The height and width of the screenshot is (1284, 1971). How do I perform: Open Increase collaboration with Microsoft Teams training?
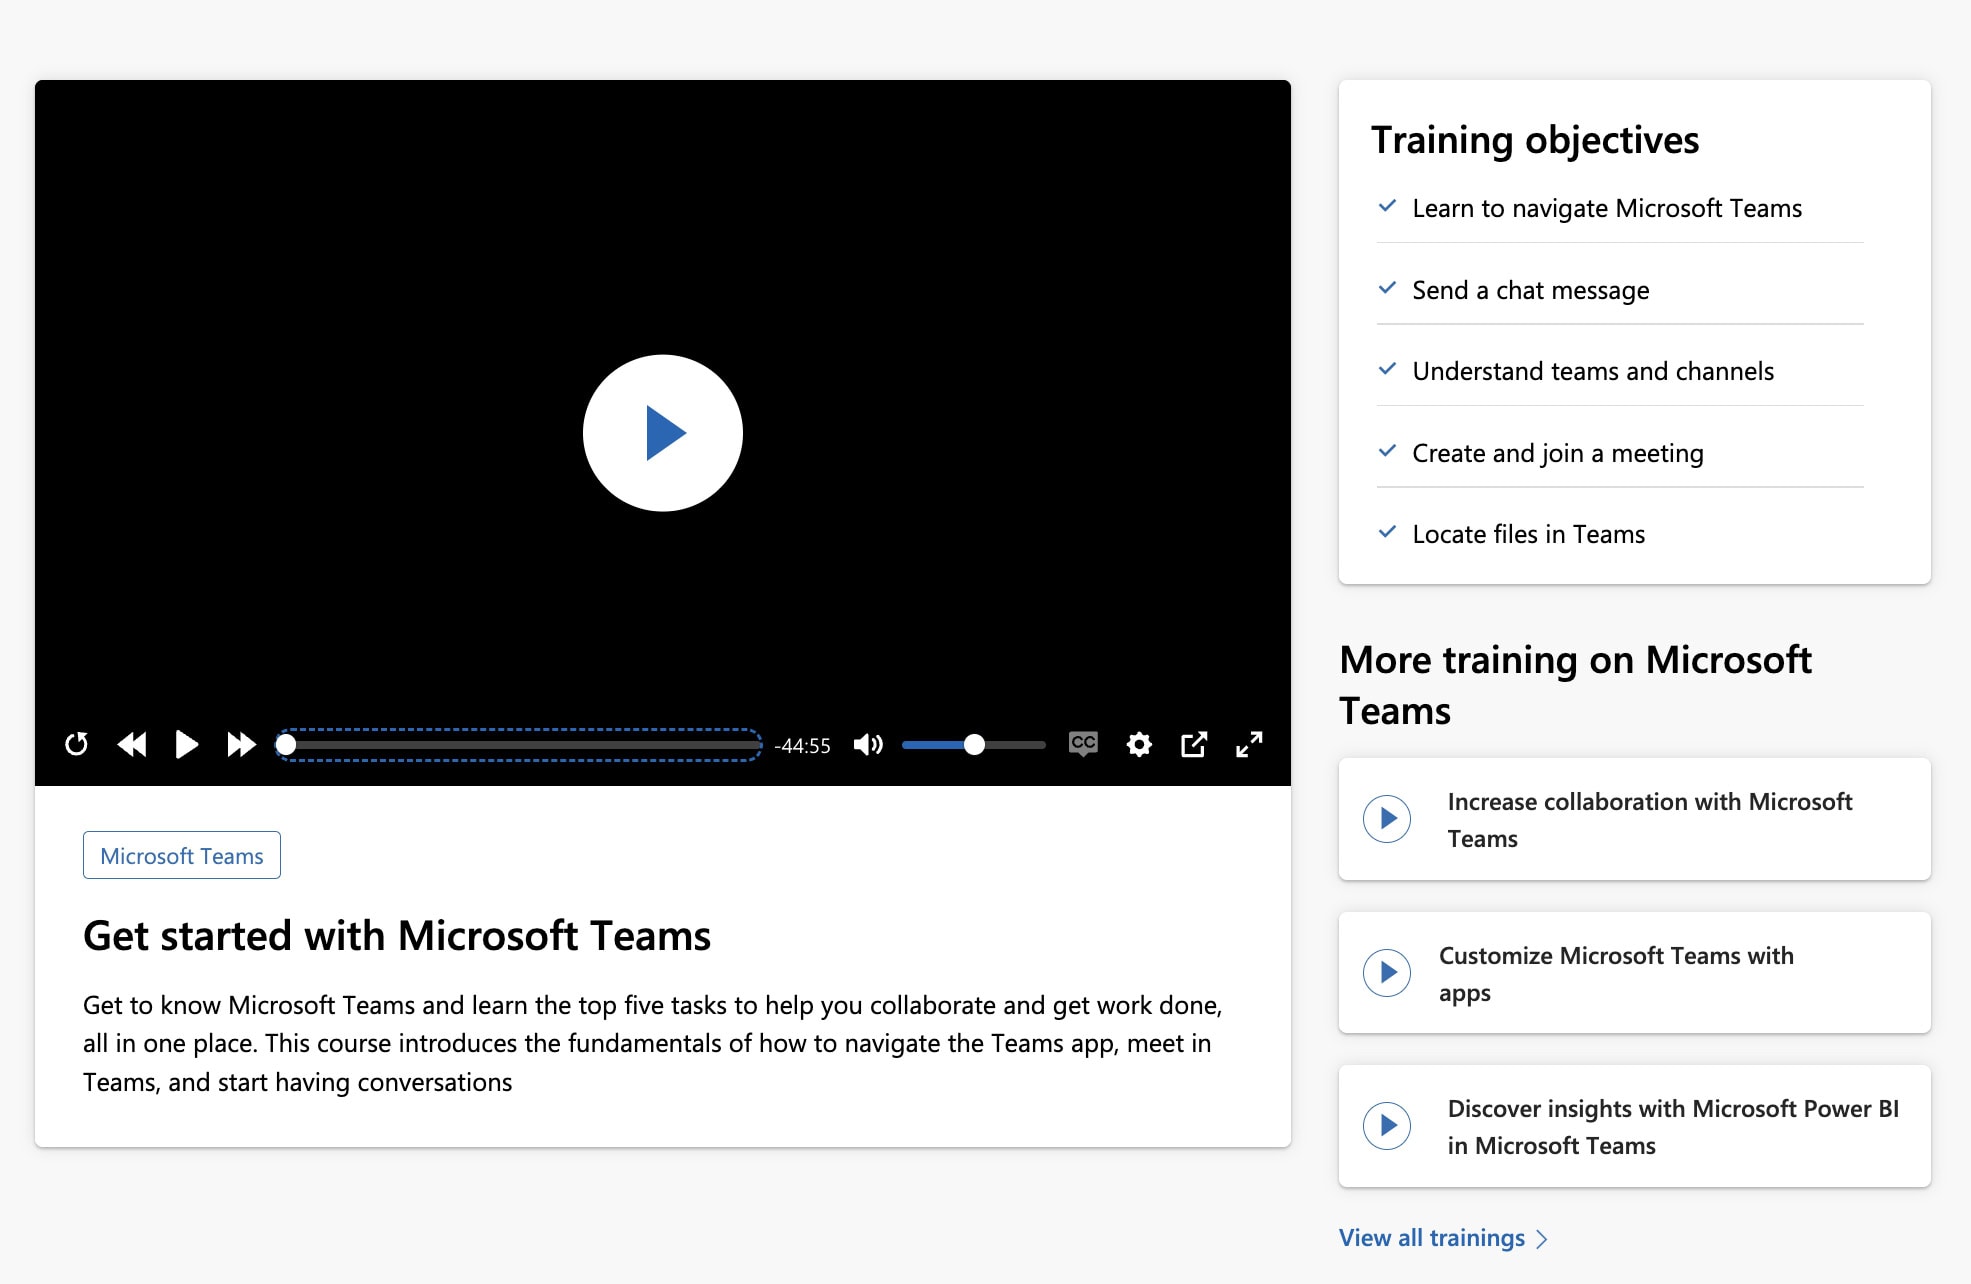pos(1635,819)
